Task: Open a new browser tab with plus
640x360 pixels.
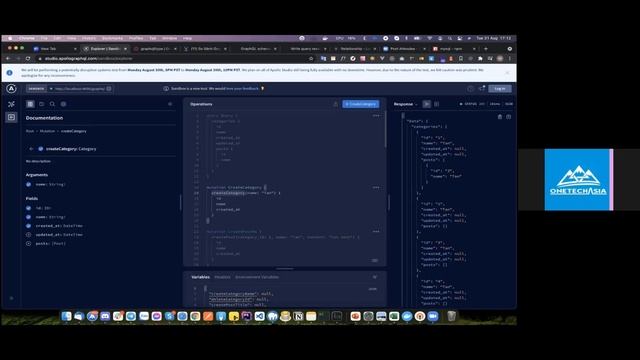Action: (486, 49)
